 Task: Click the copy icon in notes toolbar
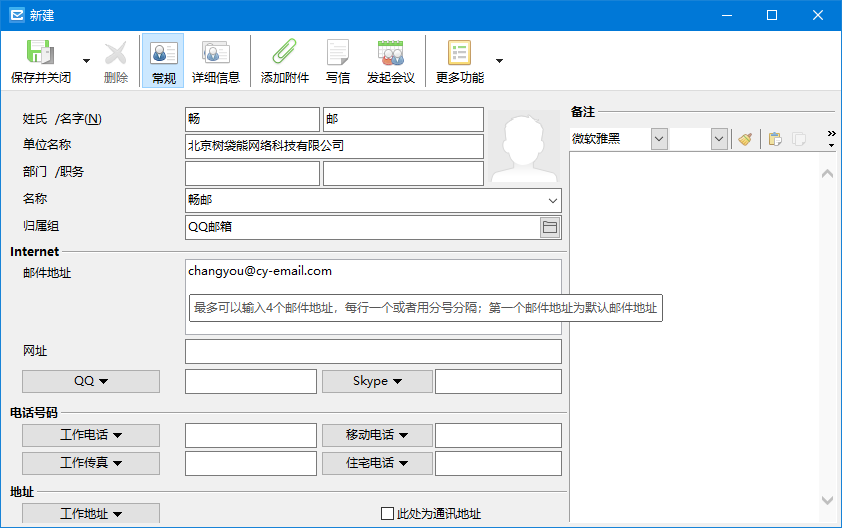799,139
